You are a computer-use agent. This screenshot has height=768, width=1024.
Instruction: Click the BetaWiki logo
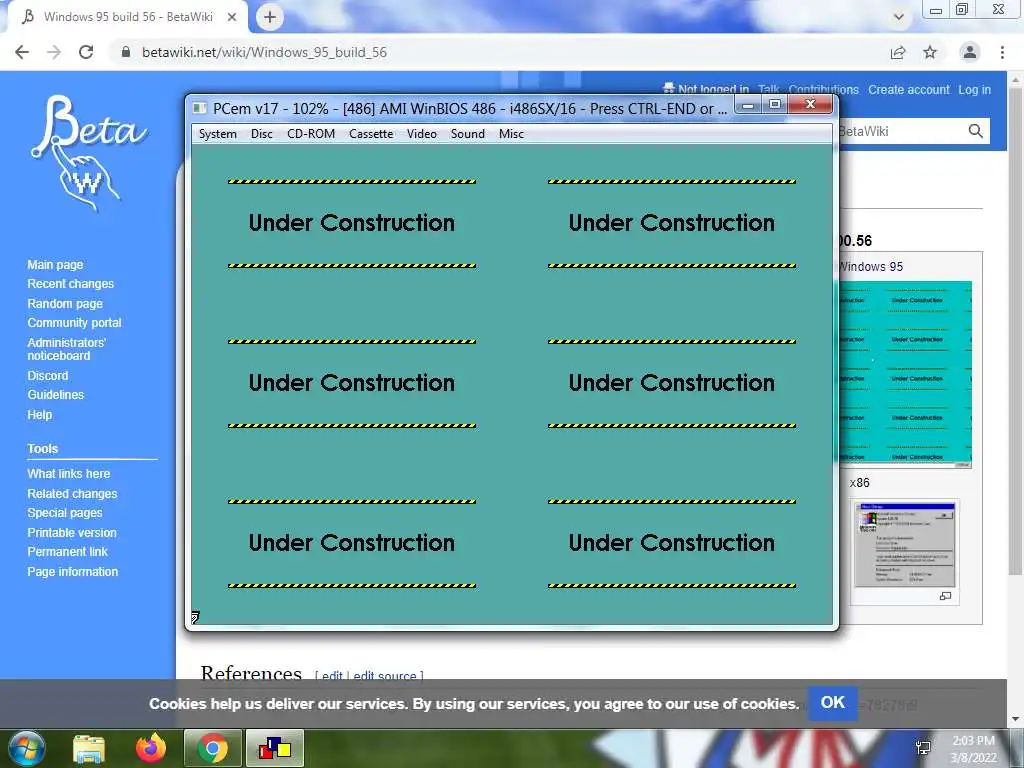pos(89,153)
